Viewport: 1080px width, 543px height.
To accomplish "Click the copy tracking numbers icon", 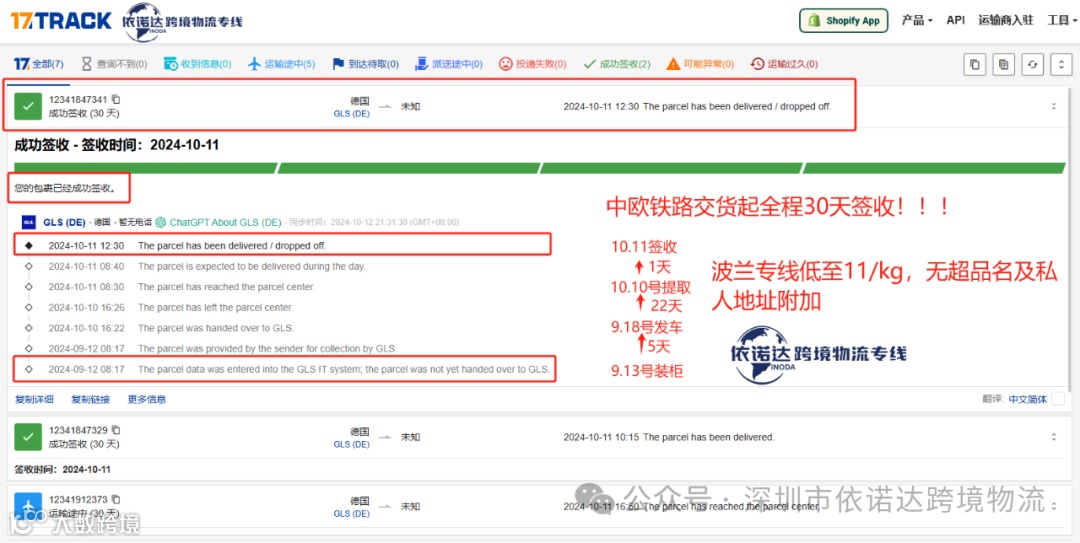I will coord(974,64).
